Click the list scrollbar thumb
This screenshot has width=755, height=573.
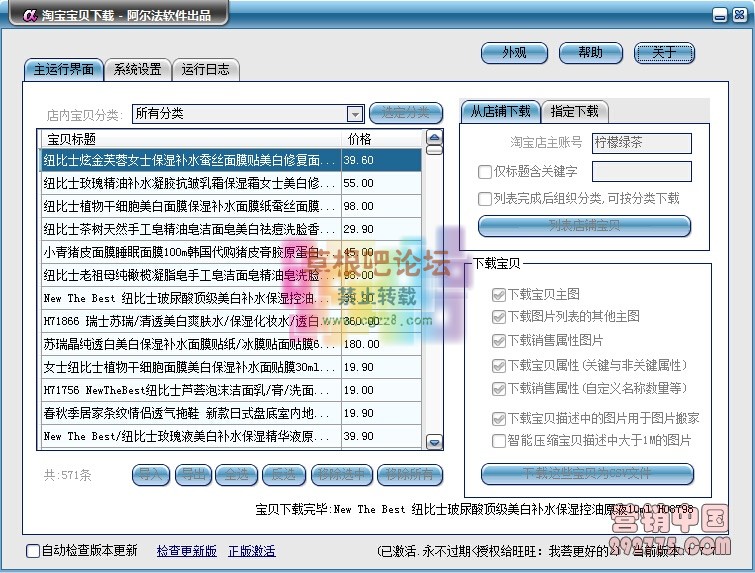[434, 150]
